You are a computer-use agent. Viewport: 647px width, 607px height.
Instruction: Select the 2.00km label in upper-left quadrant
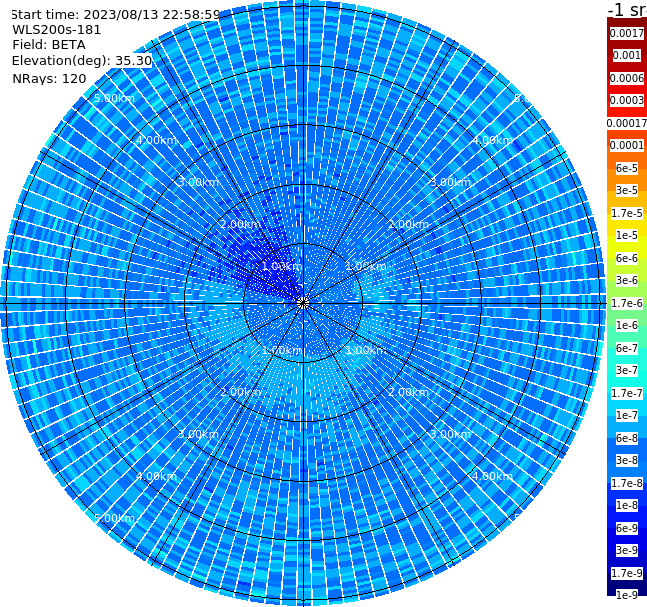(240, 224)
